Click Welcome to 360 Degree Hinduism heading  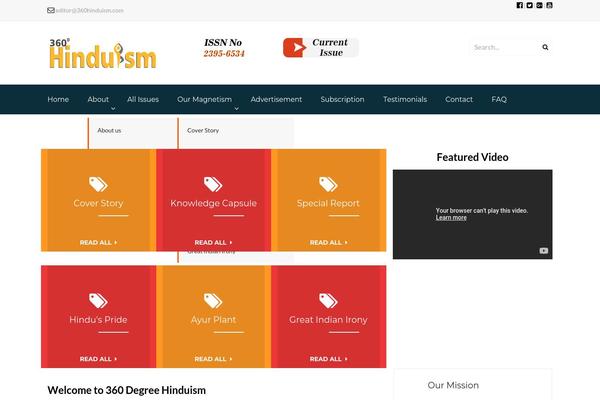[x=127, y=390]
